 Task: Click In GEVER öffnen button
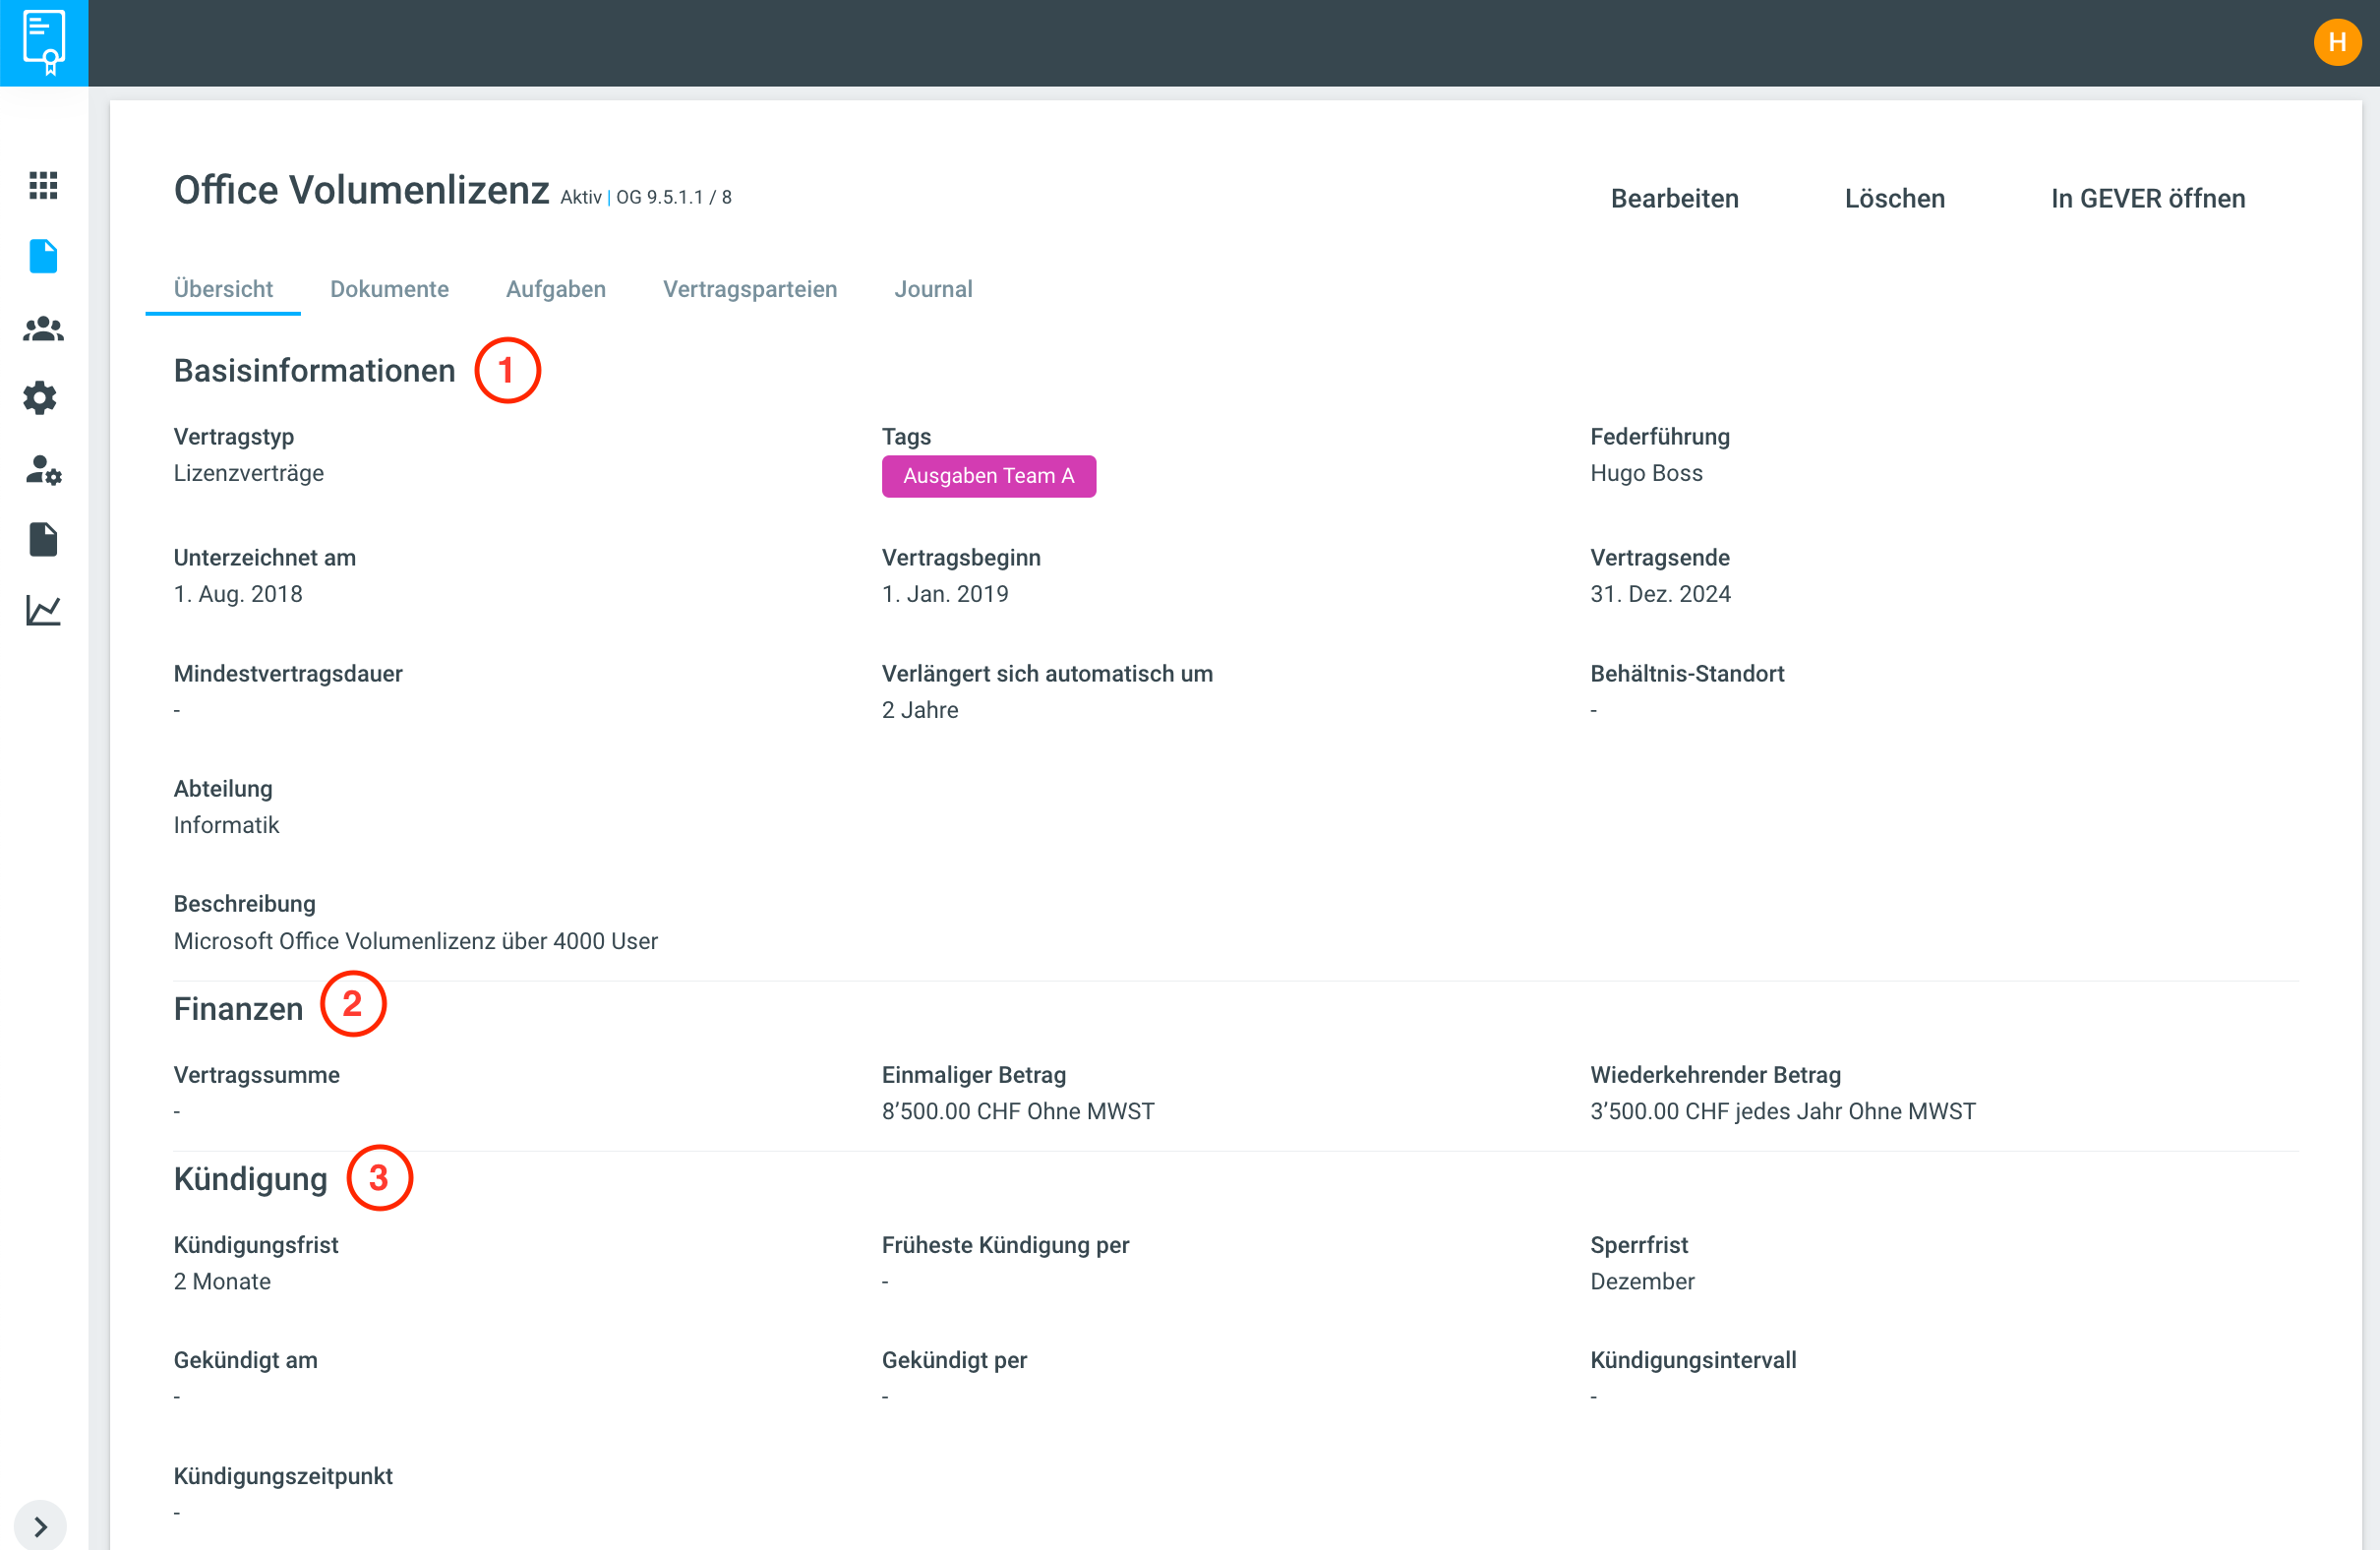point(2147,198)
